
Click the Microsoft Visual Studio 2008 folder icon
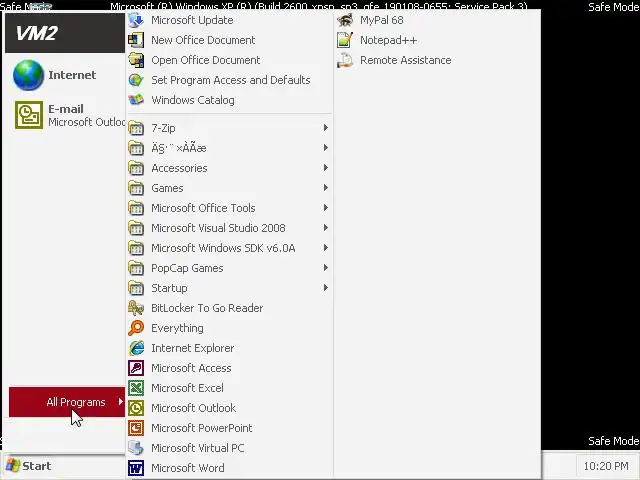point(136,228)
